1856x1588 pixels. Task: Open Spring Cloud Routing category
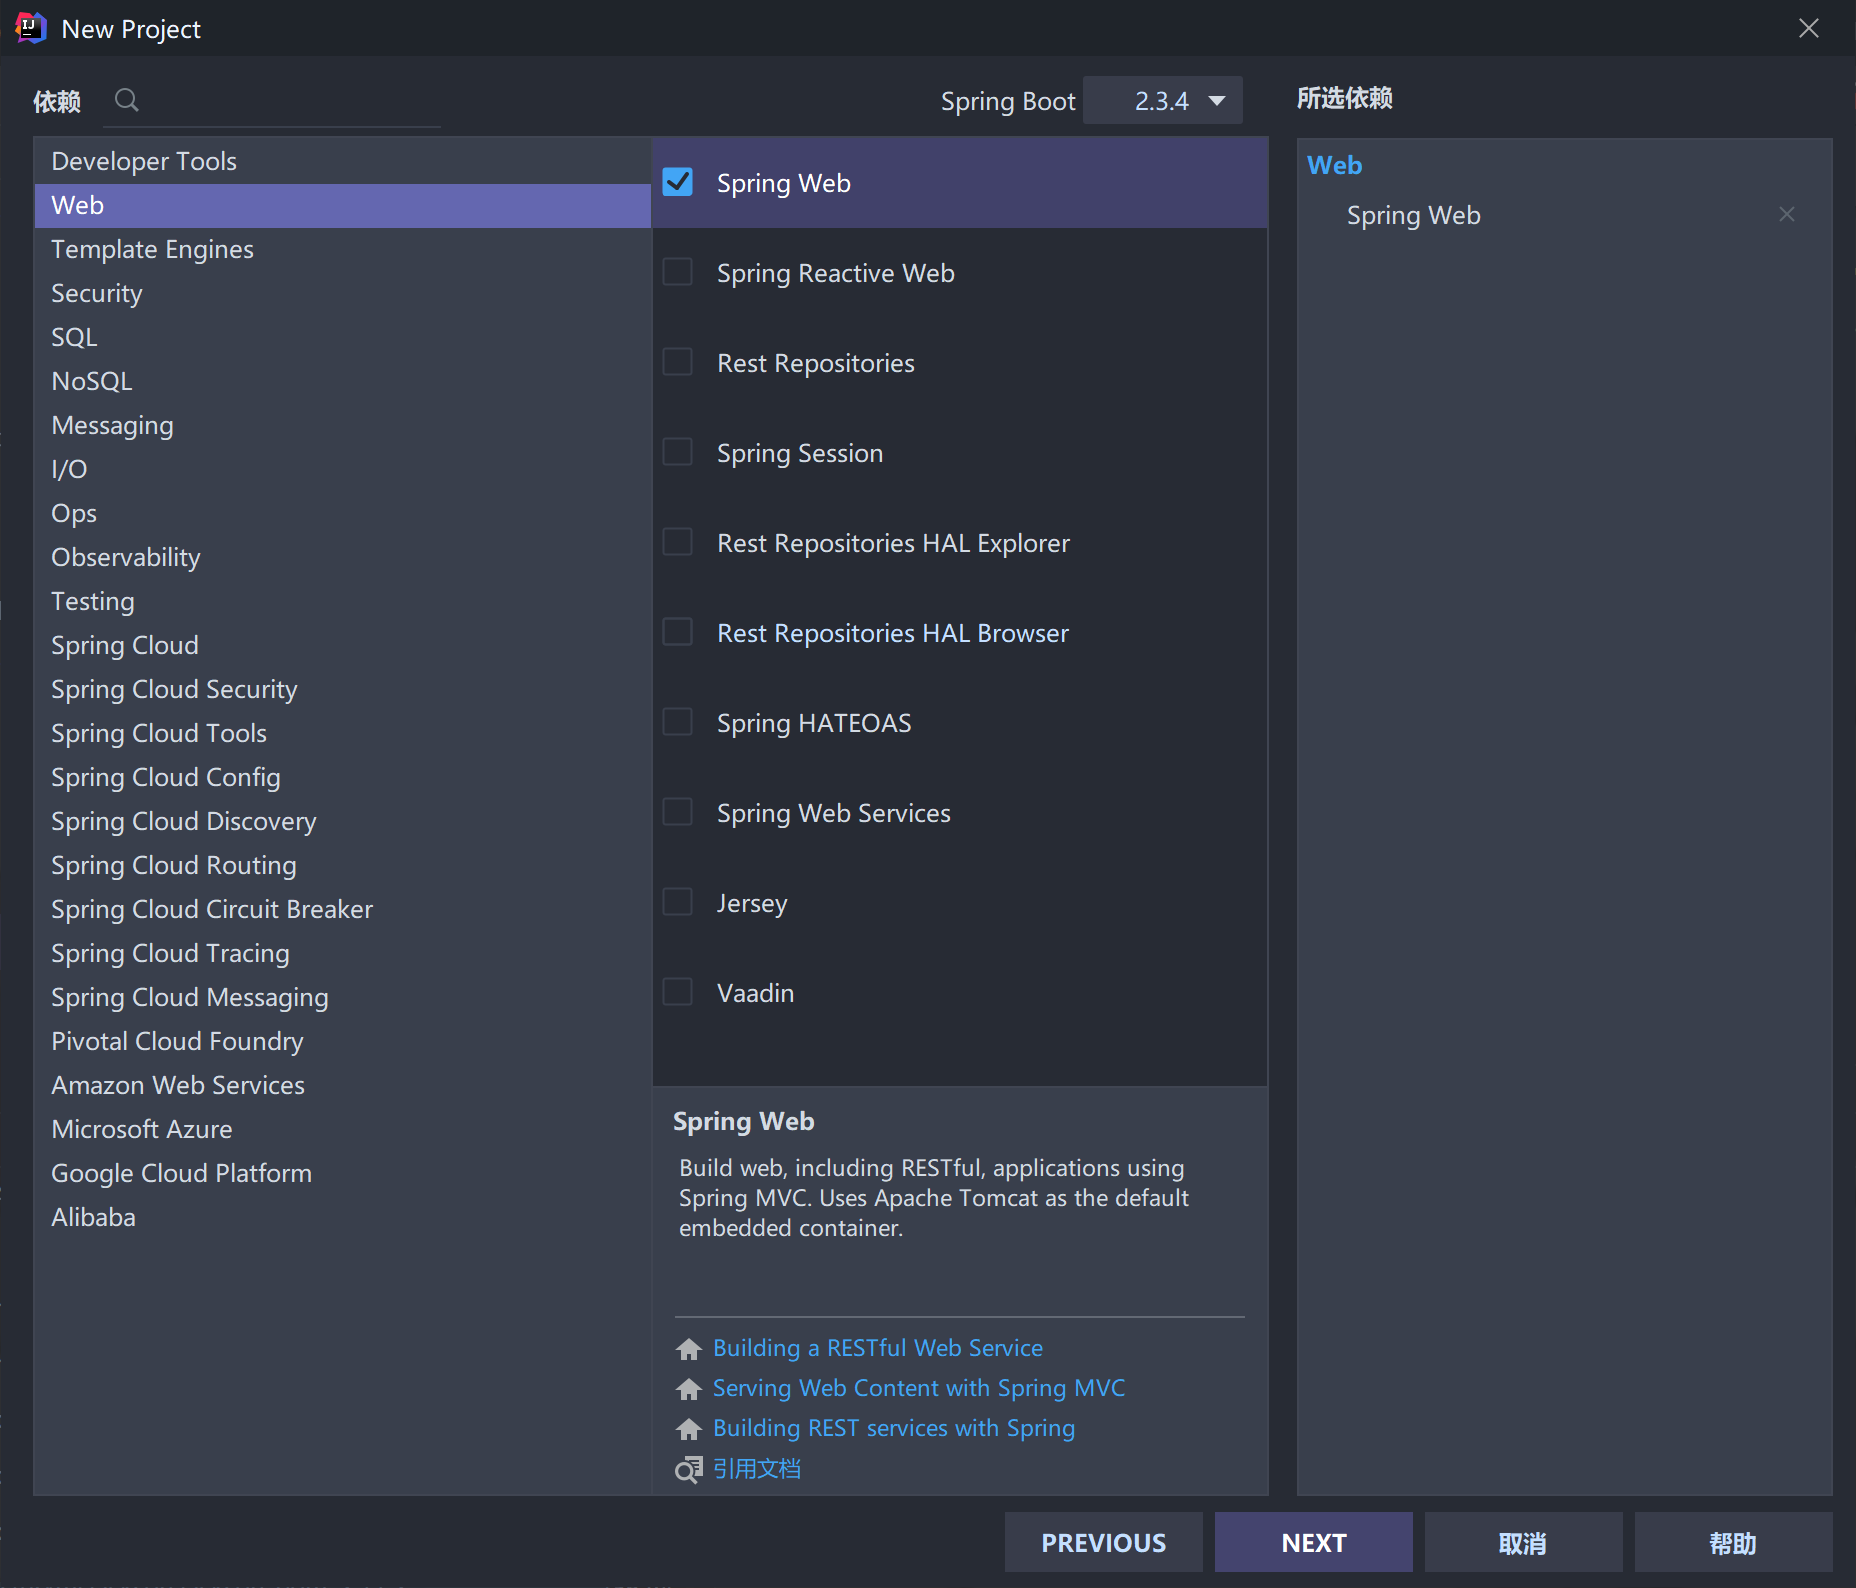342,865
